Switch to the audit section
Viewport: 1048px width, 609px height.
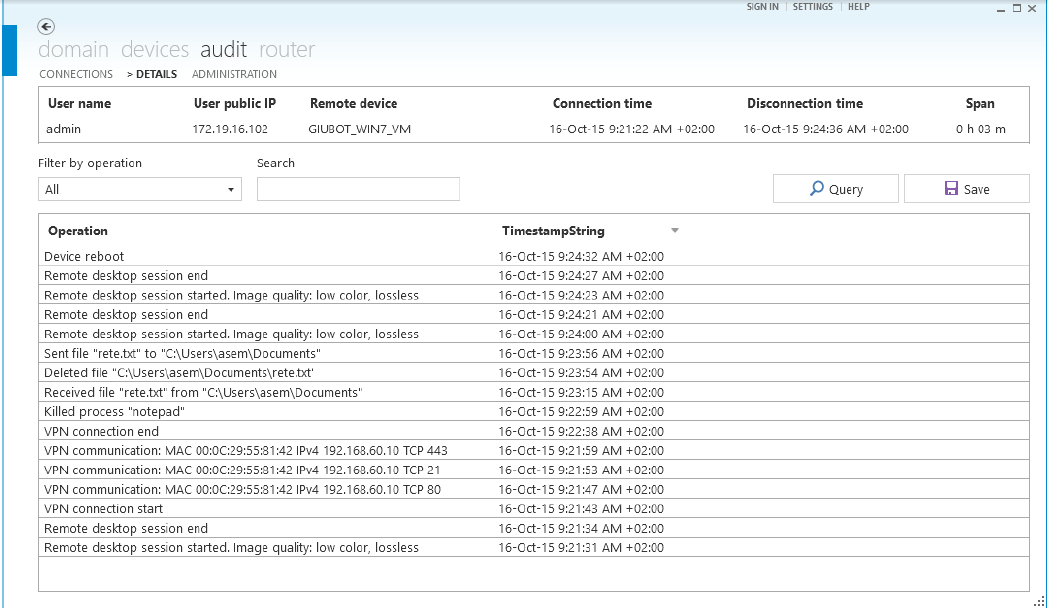(223, 49)
